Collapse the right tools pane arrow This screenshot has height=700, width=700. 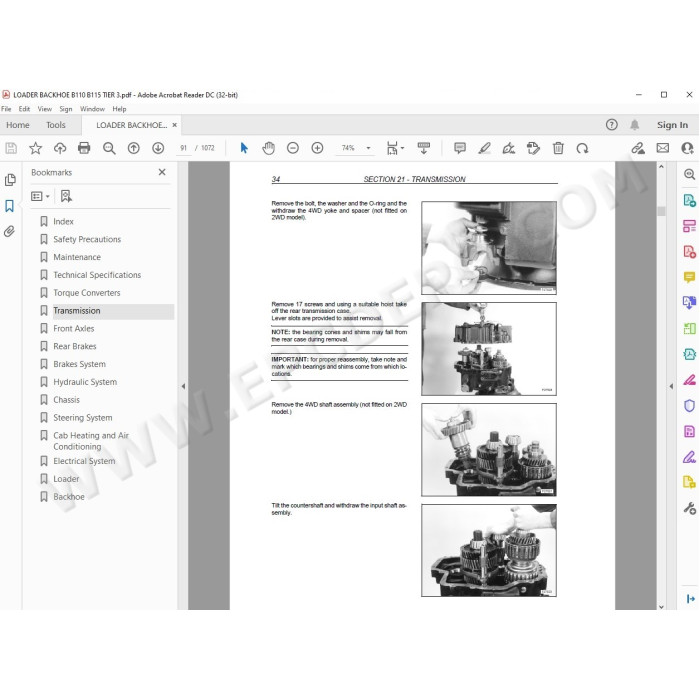click(671, 387)
